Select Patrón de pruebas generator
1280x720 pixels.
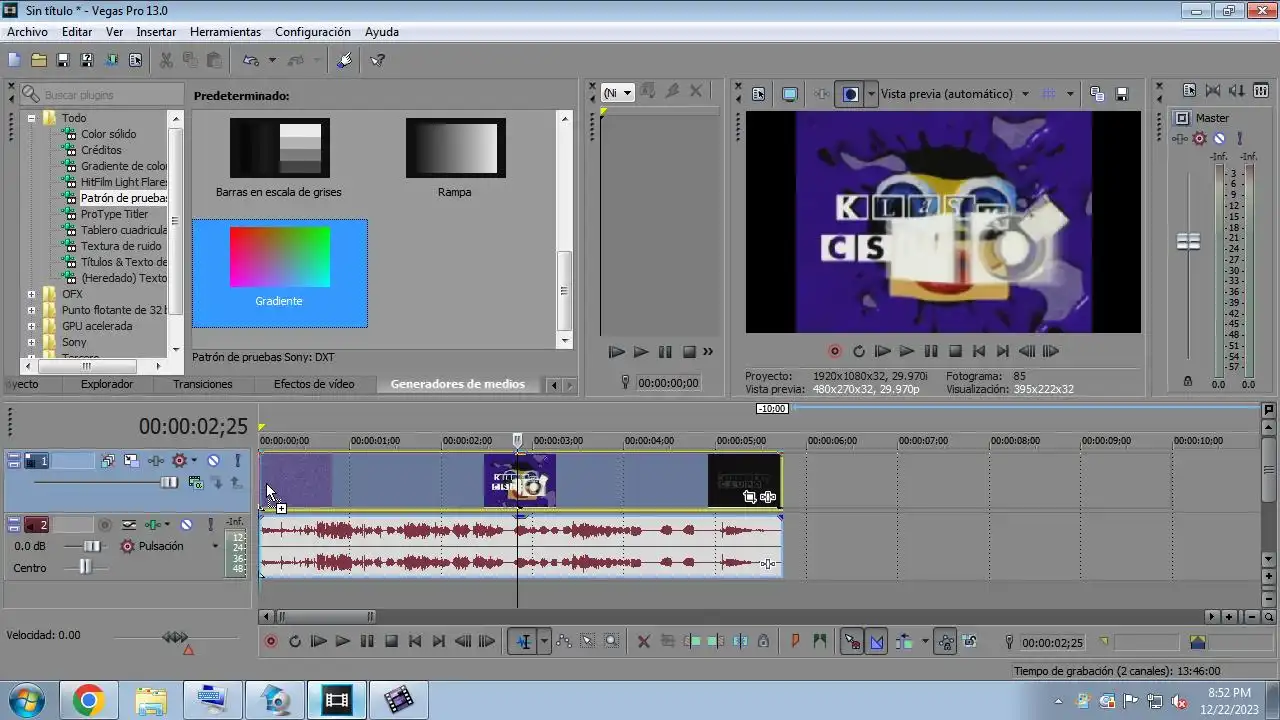[124, 198]
